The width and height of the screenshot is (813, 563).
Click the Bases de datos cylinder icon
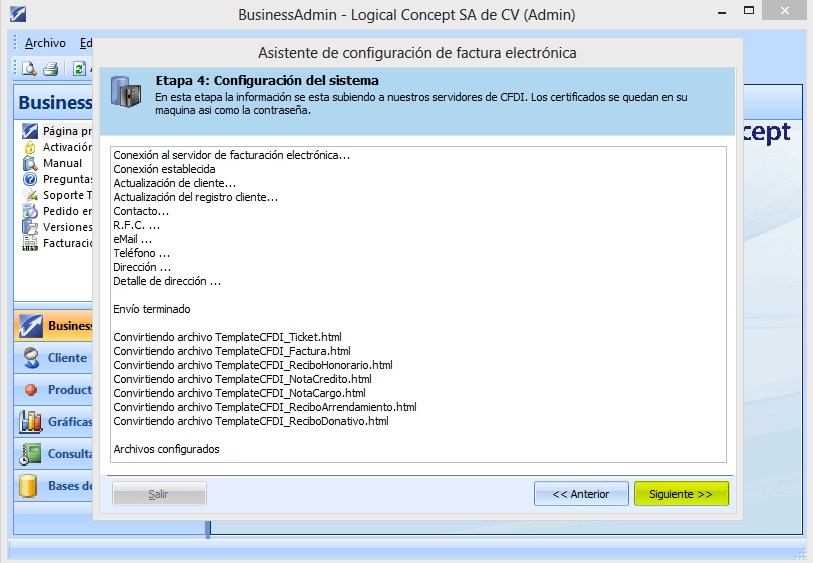tap(28, 486)
